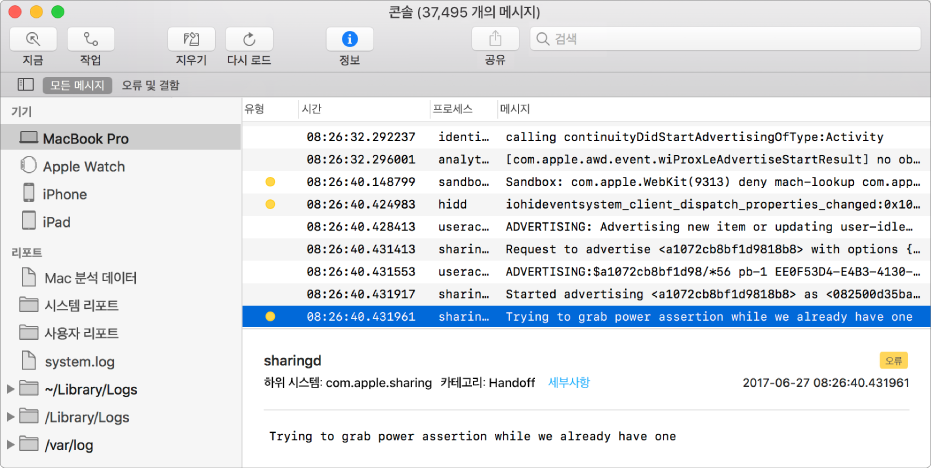Click the 공유 (Share) toolbar icon
This screenshot has width=931, height=468.
[x=495, y=39]
